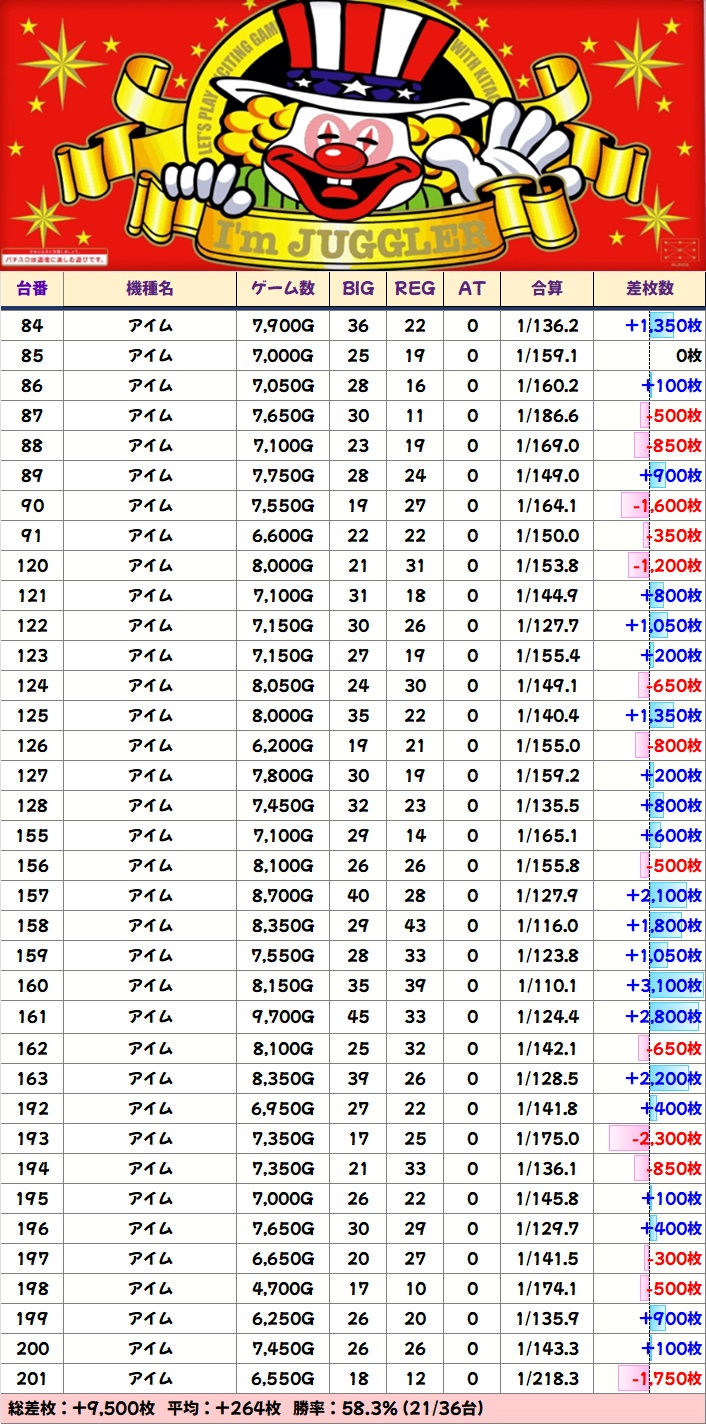
Task: Select machine number 195 cell
Action: pyautogui.click(x=31, y=1199)
